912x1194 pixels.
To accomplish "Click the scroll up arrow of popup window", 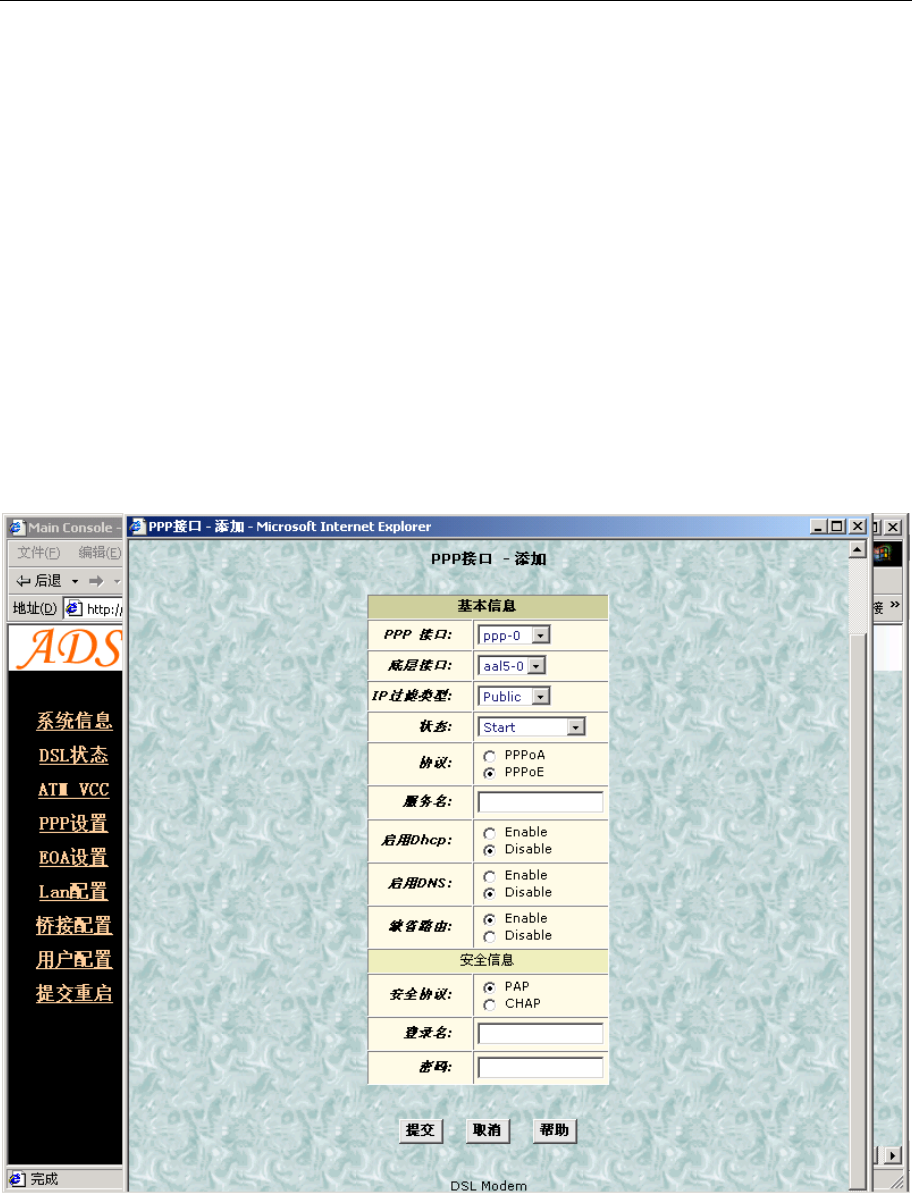I will point(858,549).
